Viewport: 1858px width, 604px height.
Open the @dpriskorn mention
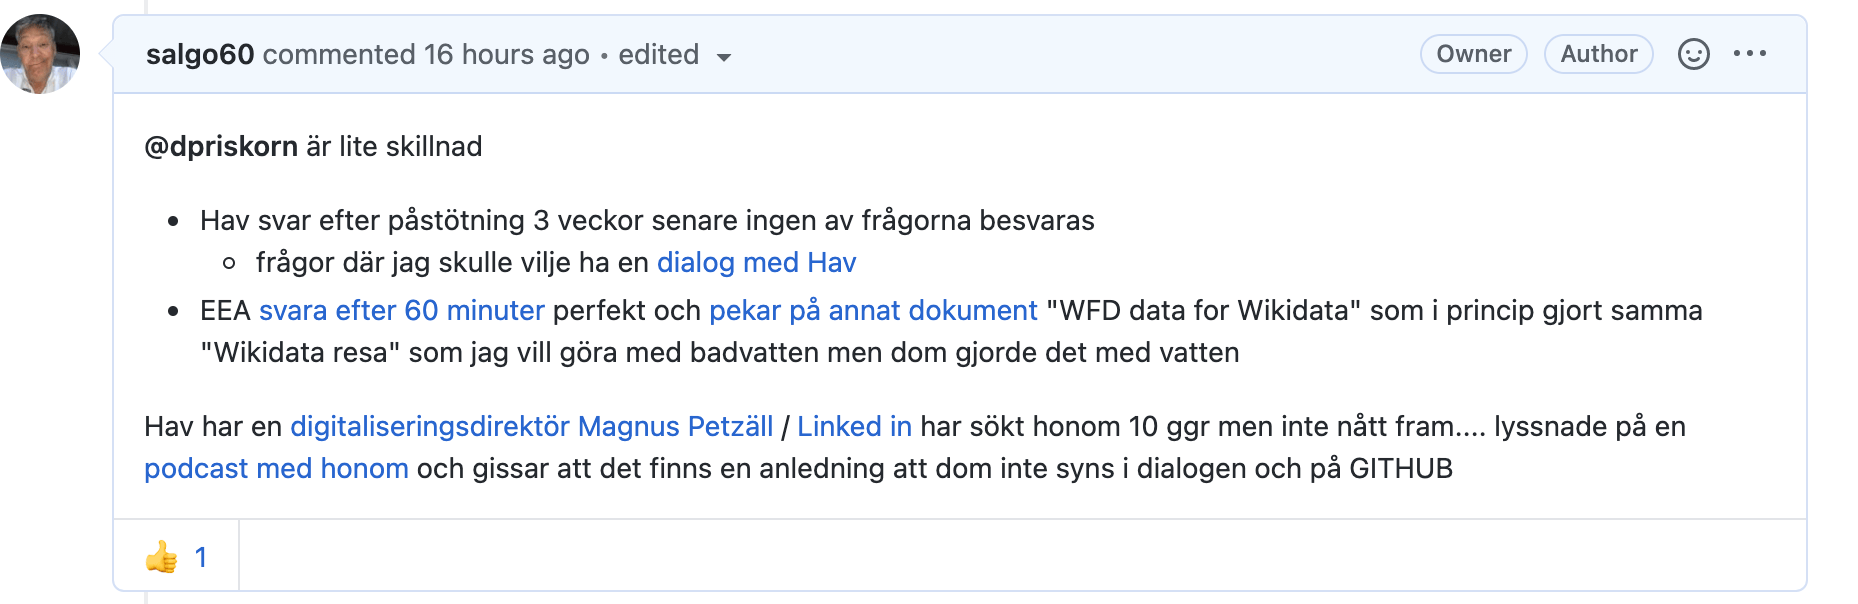point(221,147)
